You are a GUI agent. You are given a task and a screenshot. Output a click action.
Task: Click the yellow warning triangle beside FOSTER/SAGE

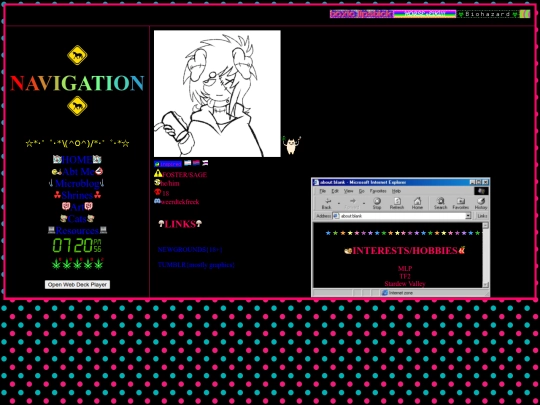[x=158, y=173]
